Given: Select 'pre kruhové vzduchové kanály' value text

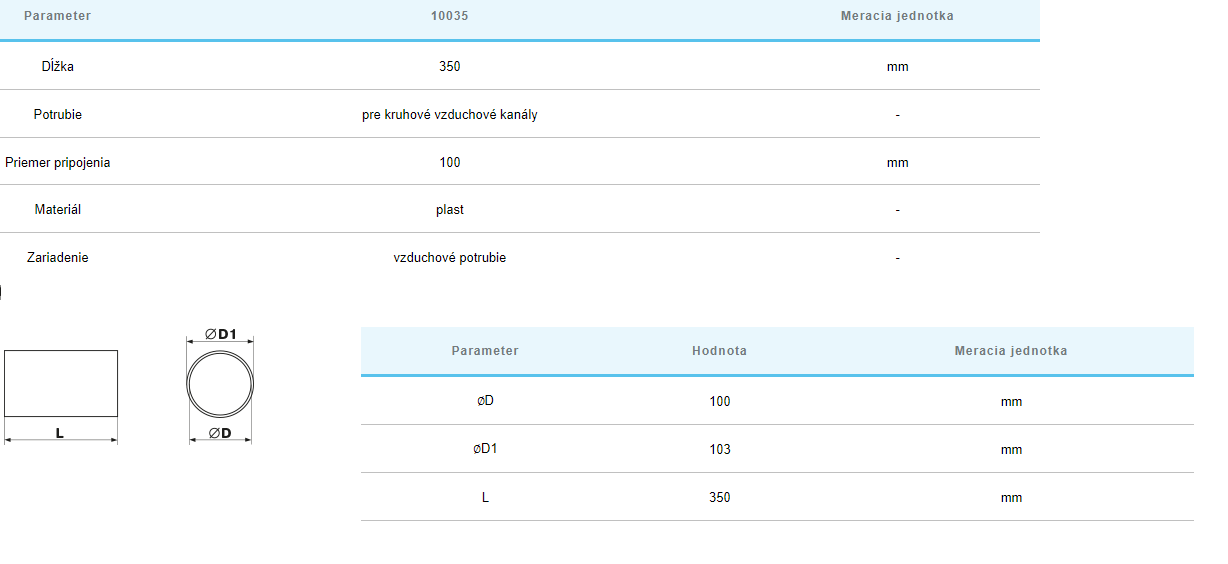Looking at the screenshot, I should pos(449,115).
